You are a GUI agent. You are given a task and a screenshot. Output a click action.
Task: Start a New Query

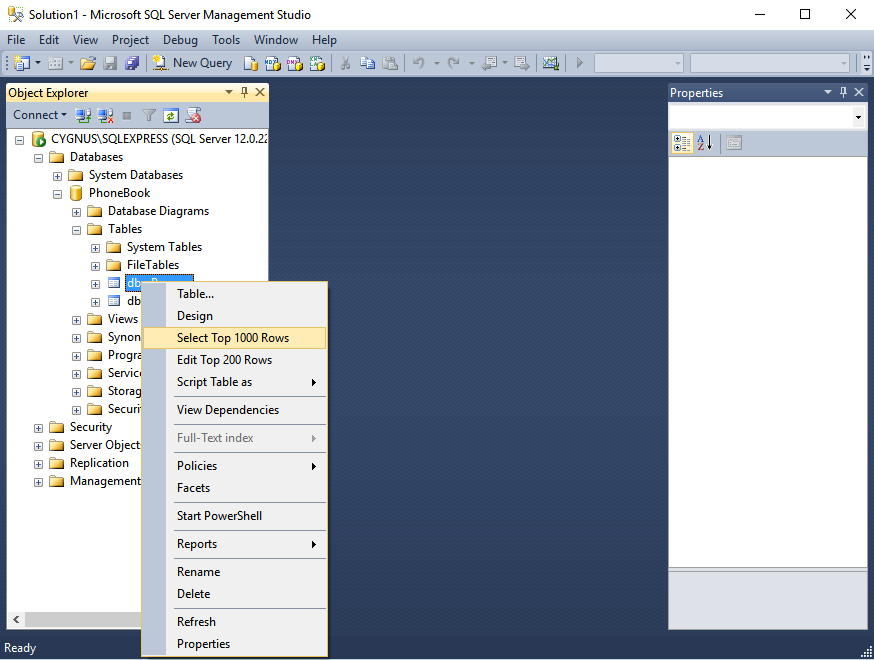(x=192, y=63)
